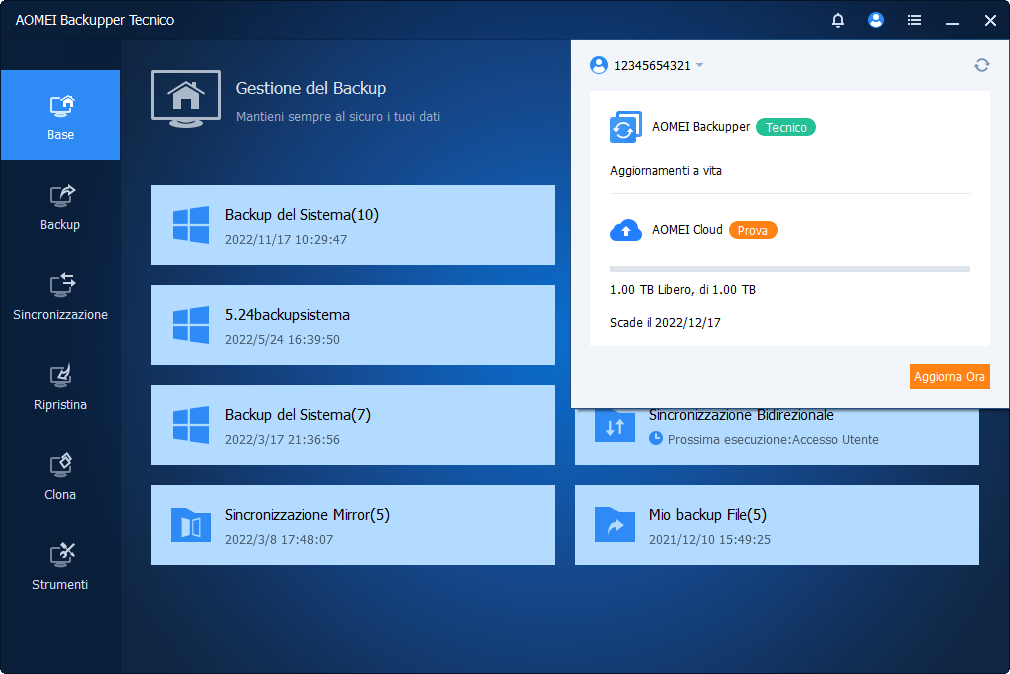Open the Clona sidebar section
1010x674 pixels.
[61, 476]
